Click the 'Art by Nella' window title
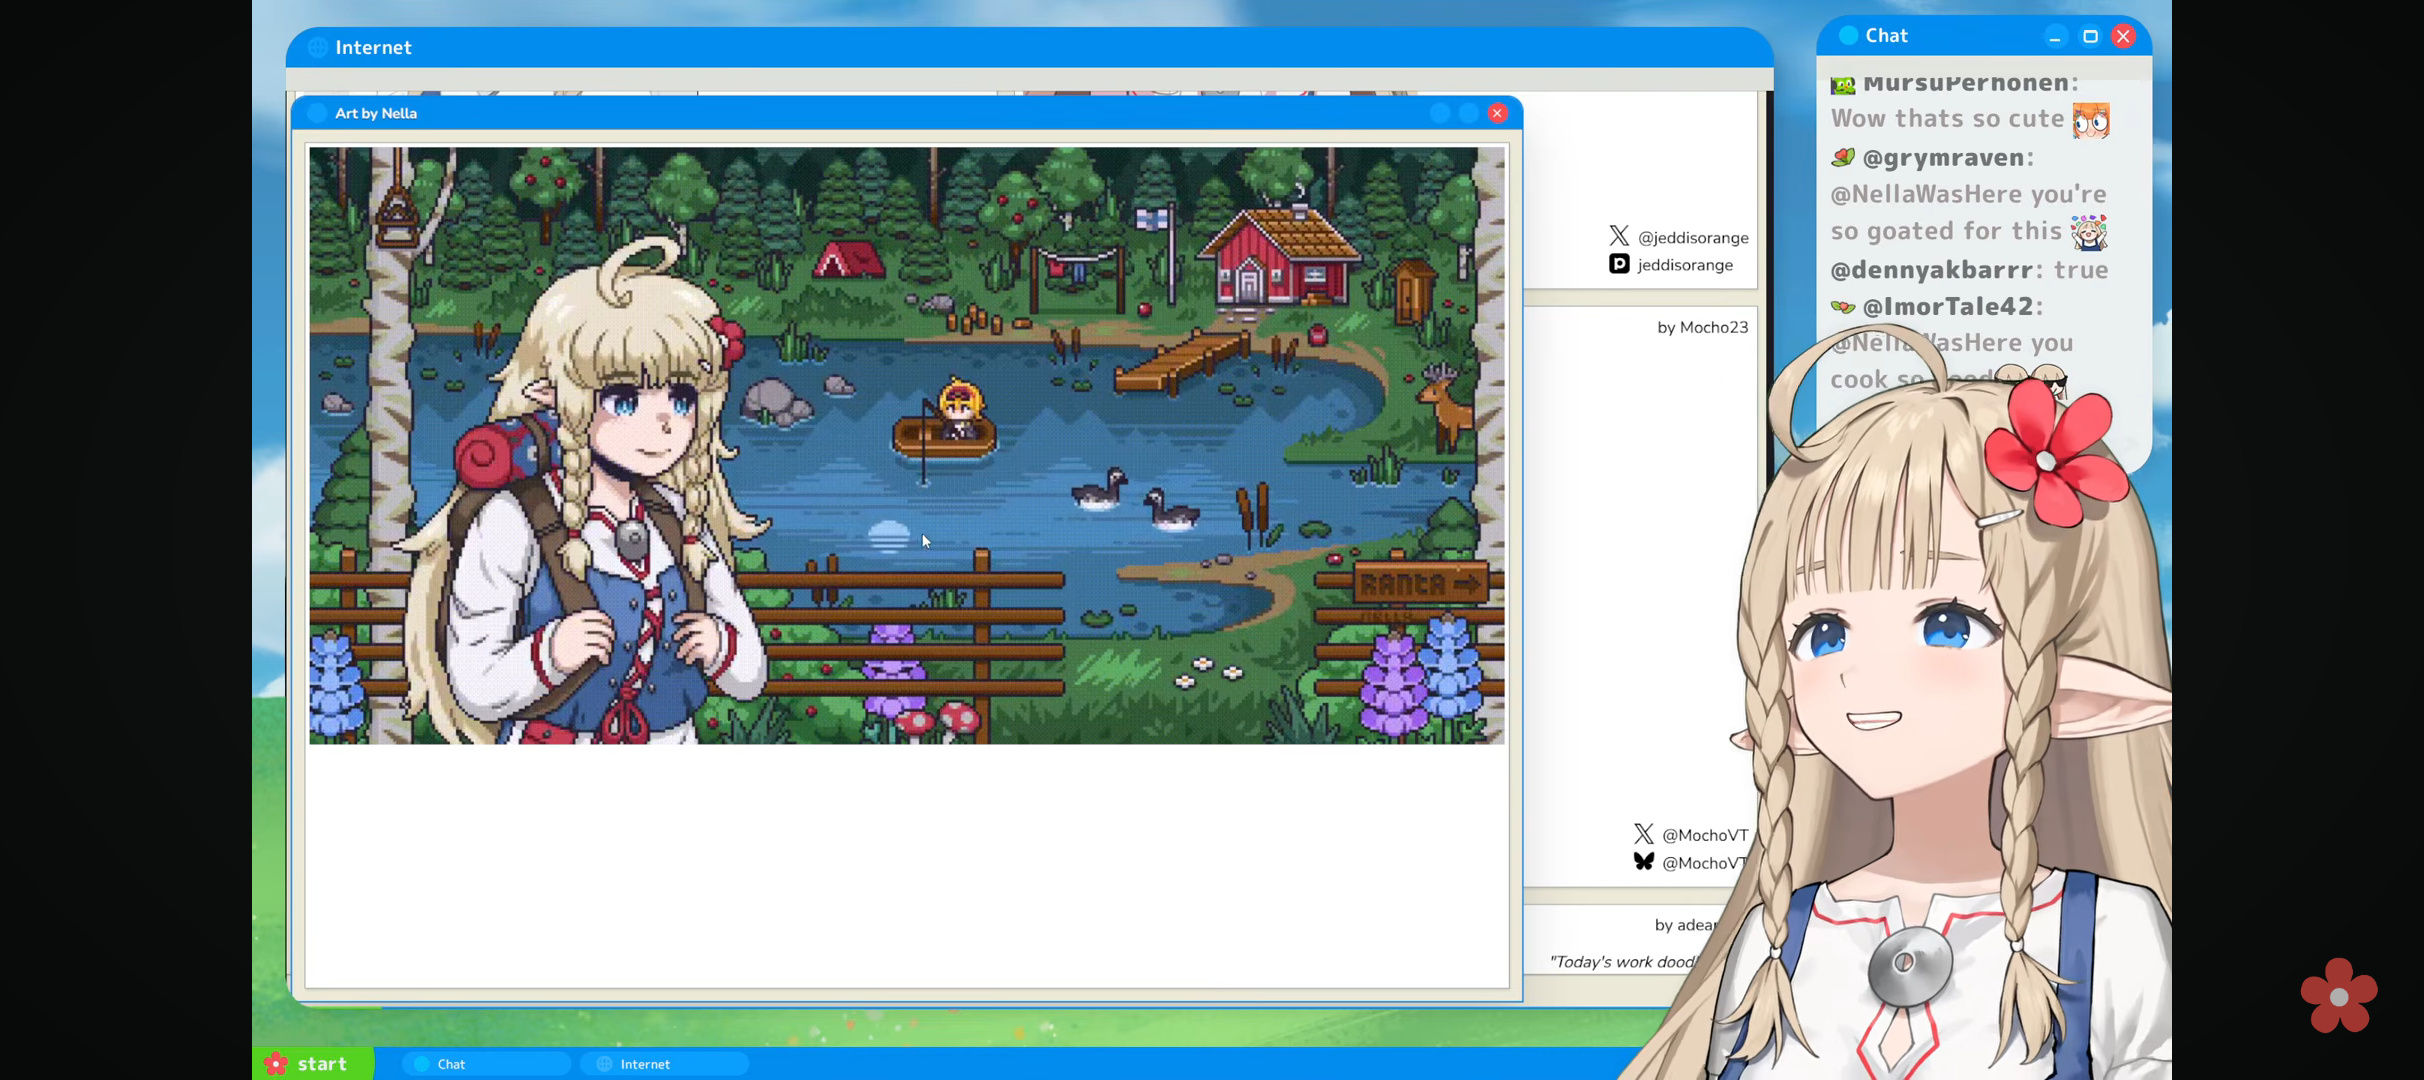Image resolution: width=2424 pixels, height=1080 pixels. click(x=376, y=113)
